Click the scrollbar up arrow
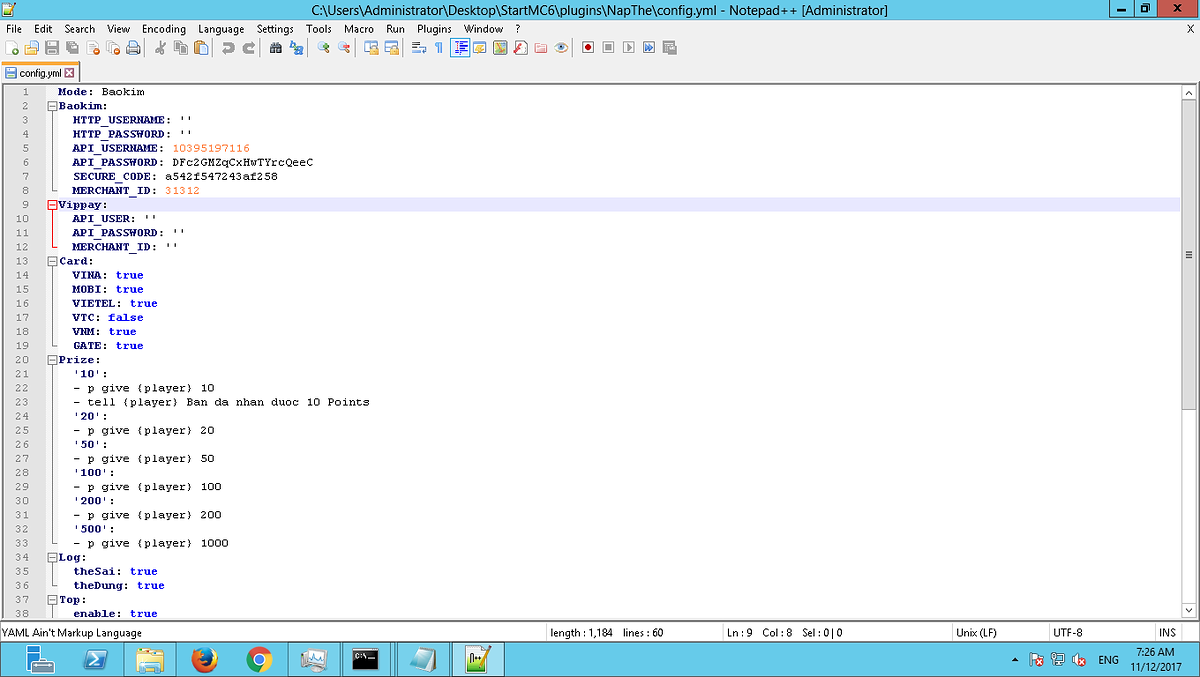This screenshot has width=1200, height=677. coord(1189,92)
